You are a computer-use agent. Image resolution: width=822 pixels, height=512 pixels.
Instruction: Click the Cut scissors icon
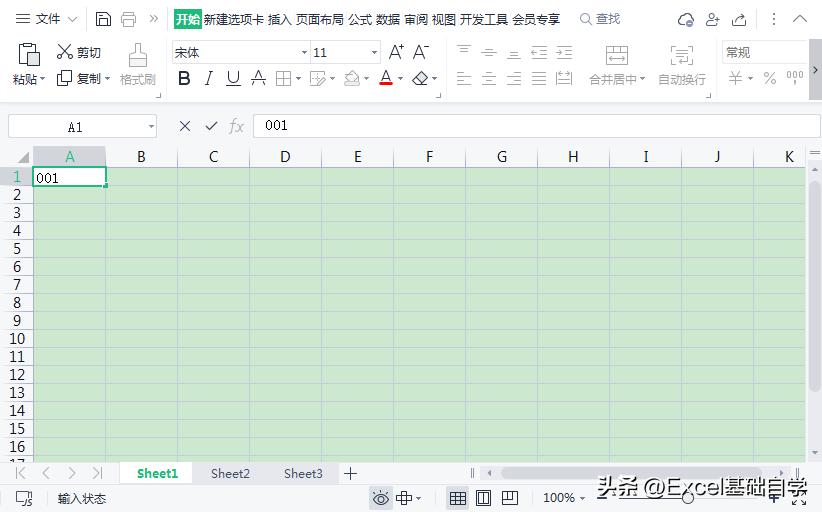click(x=64, y=51)
